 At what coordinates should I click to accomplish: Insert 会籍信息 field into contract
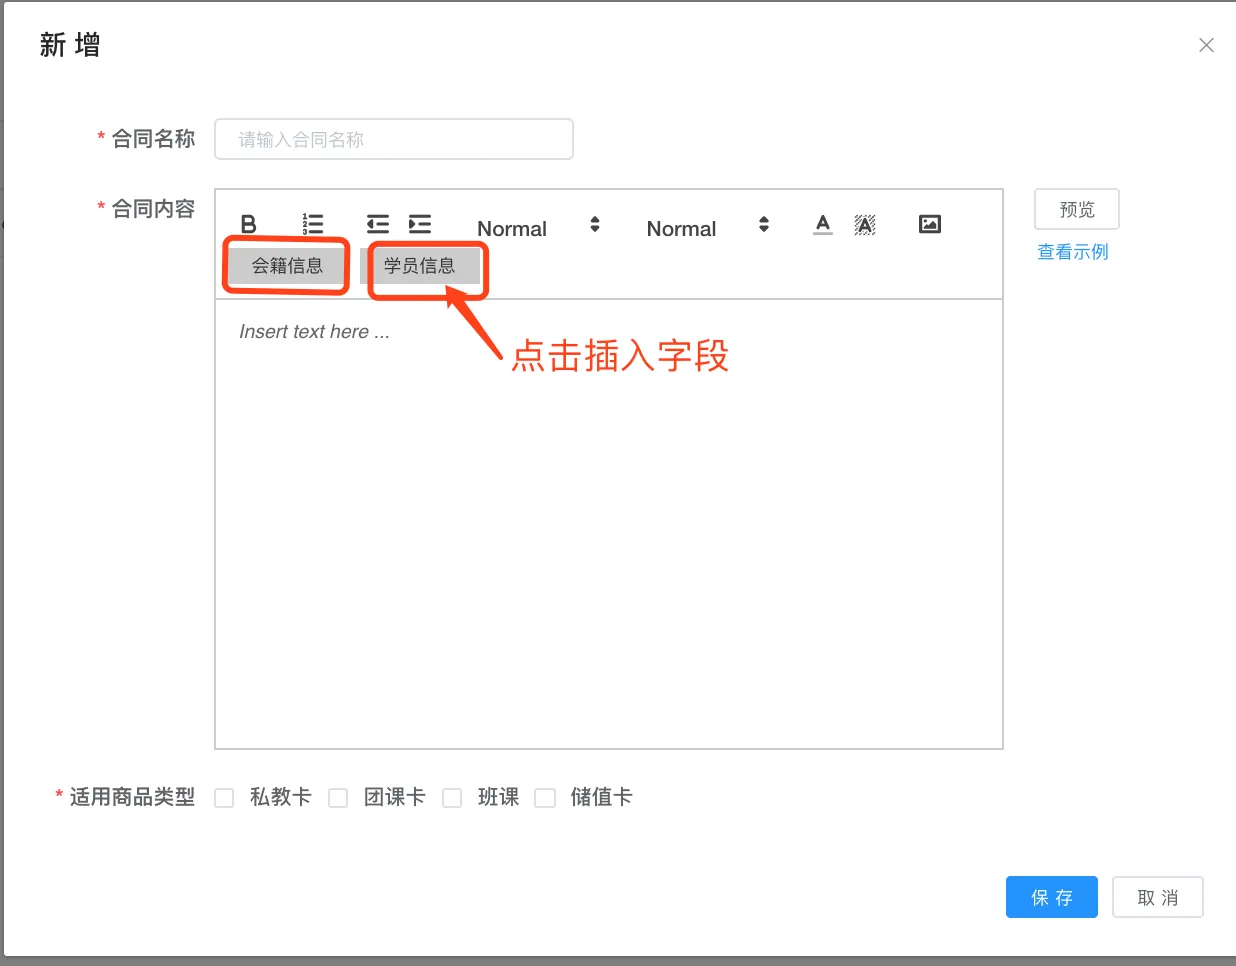(x=287, y=266)
